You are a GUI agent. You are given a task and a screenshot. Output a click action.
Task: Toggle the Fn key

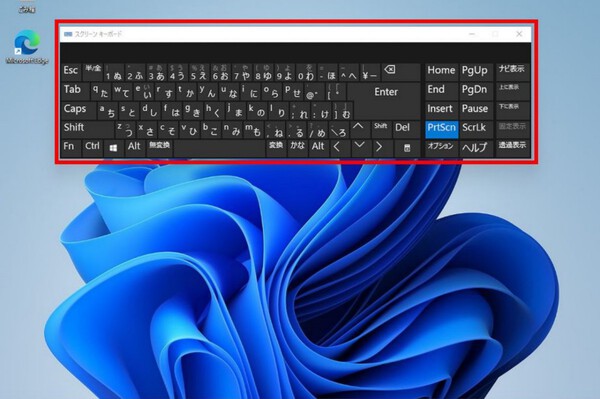click(x=71, y=148)
